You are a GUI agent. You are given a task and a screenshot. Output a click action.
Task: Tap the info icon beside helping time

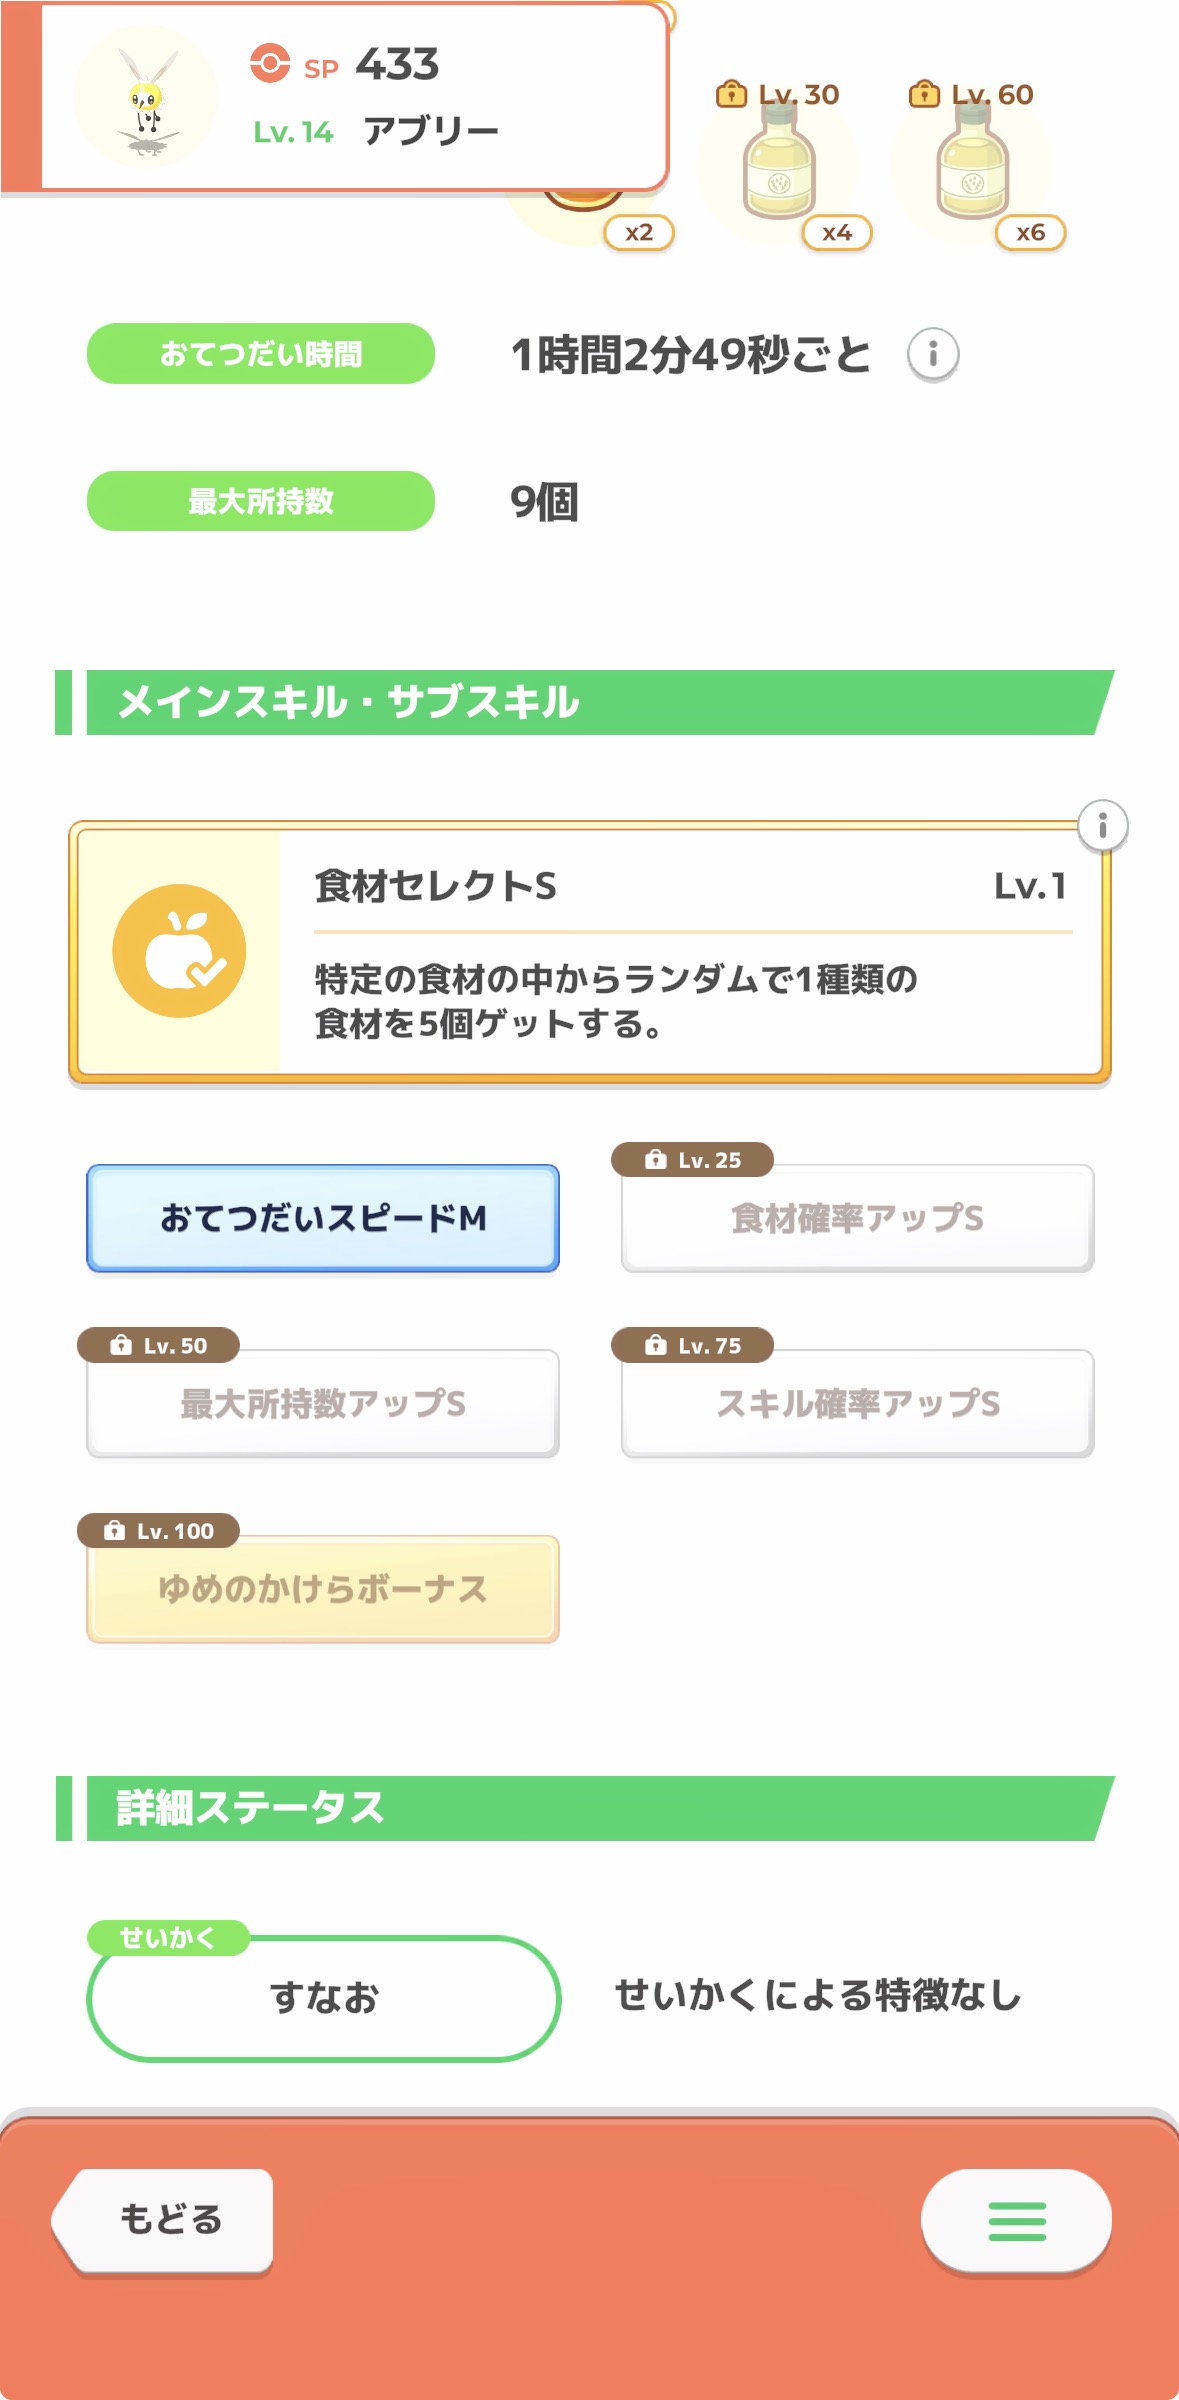932,354
